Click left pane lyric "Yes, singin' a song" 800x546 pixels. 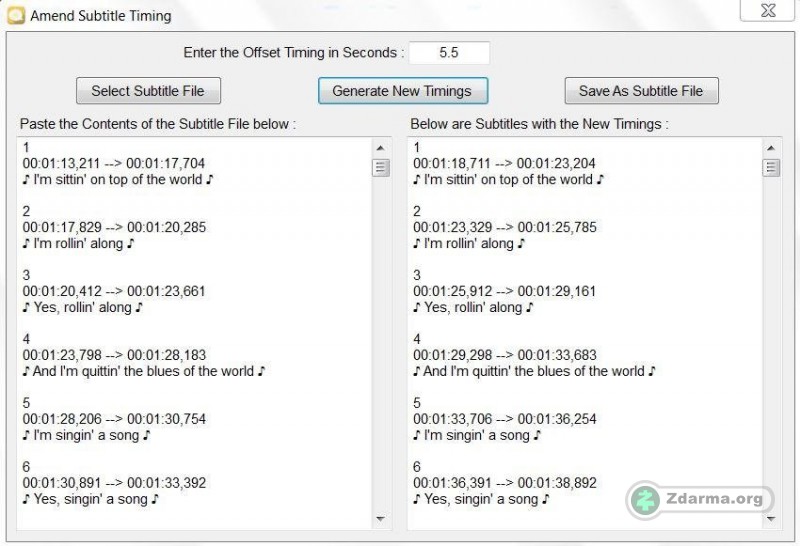[90, 499]
